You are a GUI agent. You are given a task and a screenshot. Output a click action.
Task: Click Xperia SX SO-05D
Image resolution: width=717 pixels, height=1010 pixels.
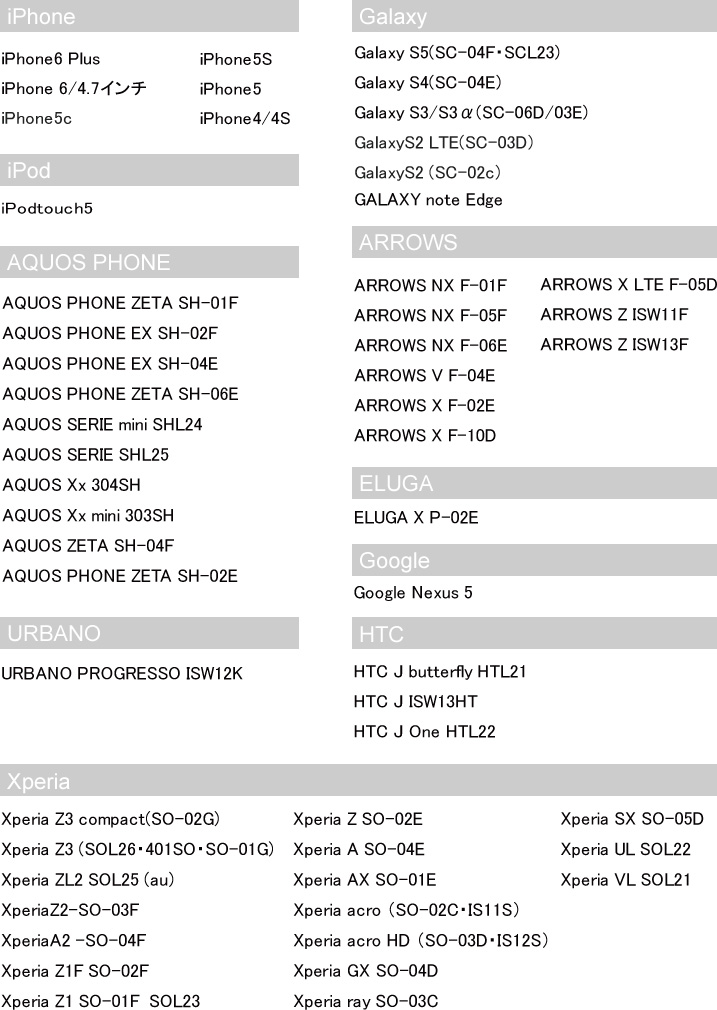(x=632, y=820)
